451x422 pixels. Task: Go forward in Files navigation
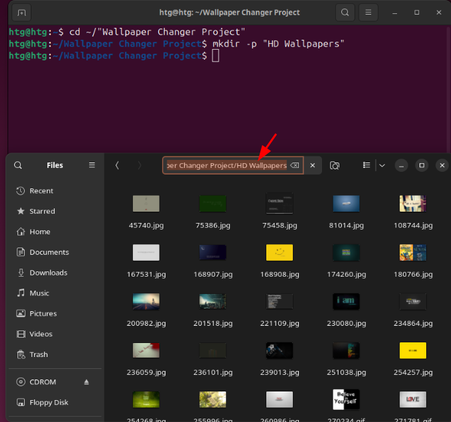coord(139,165)
